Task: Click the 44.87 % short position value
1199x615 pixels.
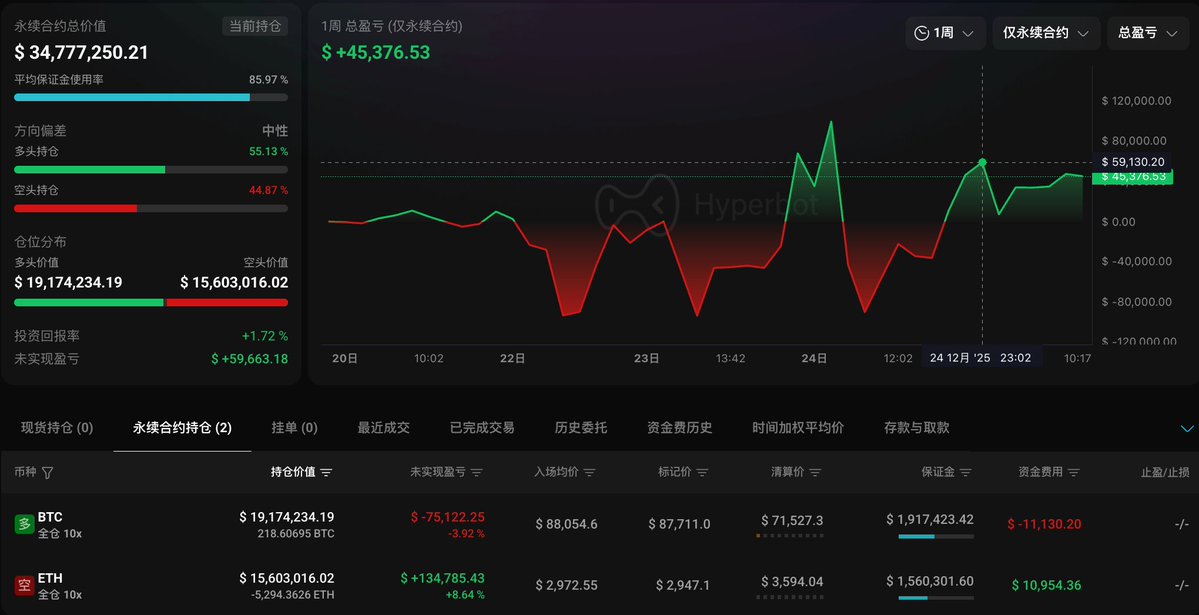Action: pyautogui.click(x=268, y=190)
